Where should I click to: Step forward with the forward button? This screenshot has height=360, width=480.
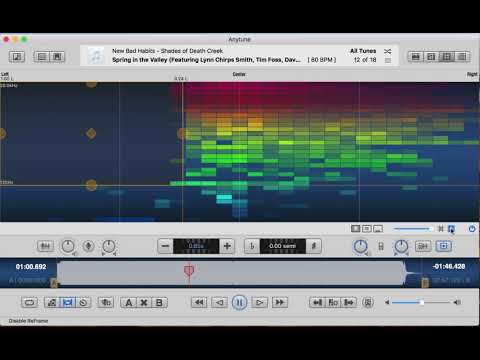(259, 303)
